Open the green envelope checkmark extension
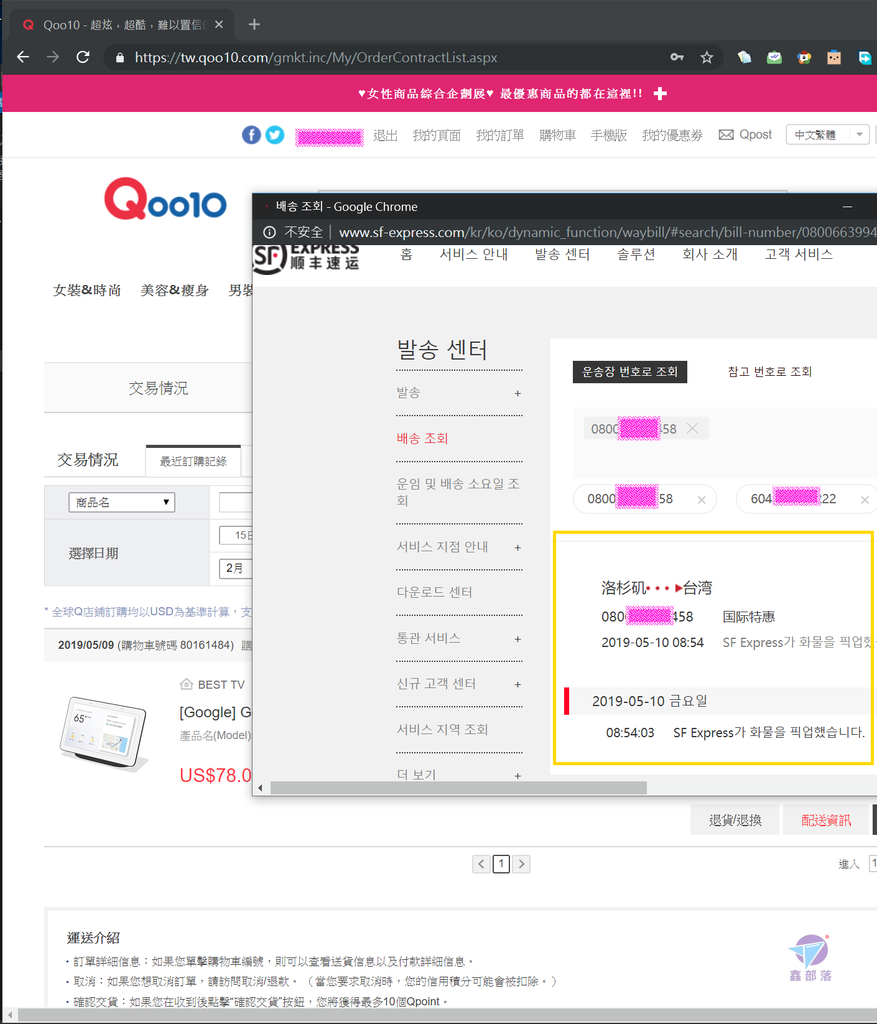Screen dimensions: 877x1024 point(774,57)
